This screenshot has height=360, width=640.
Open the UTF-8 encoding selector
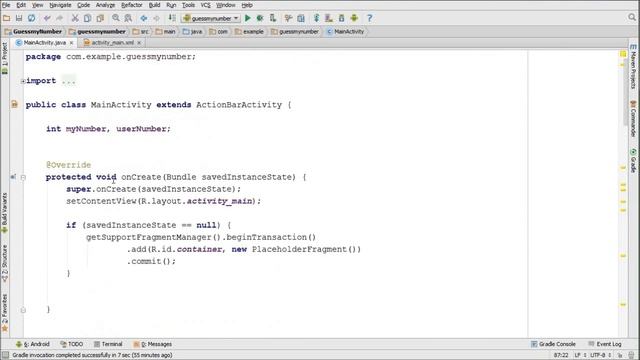pyautogui.click(x=600, y=355)
